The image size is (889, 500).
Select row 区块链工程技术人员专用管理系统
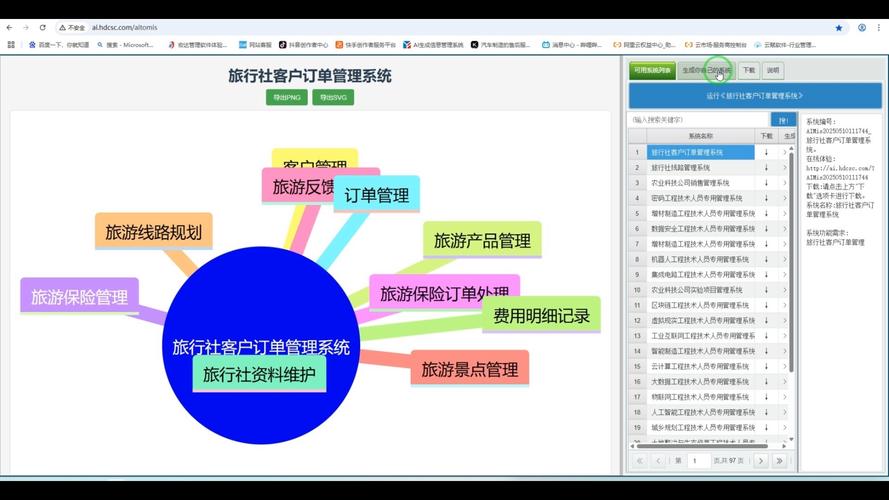(701, 305)
